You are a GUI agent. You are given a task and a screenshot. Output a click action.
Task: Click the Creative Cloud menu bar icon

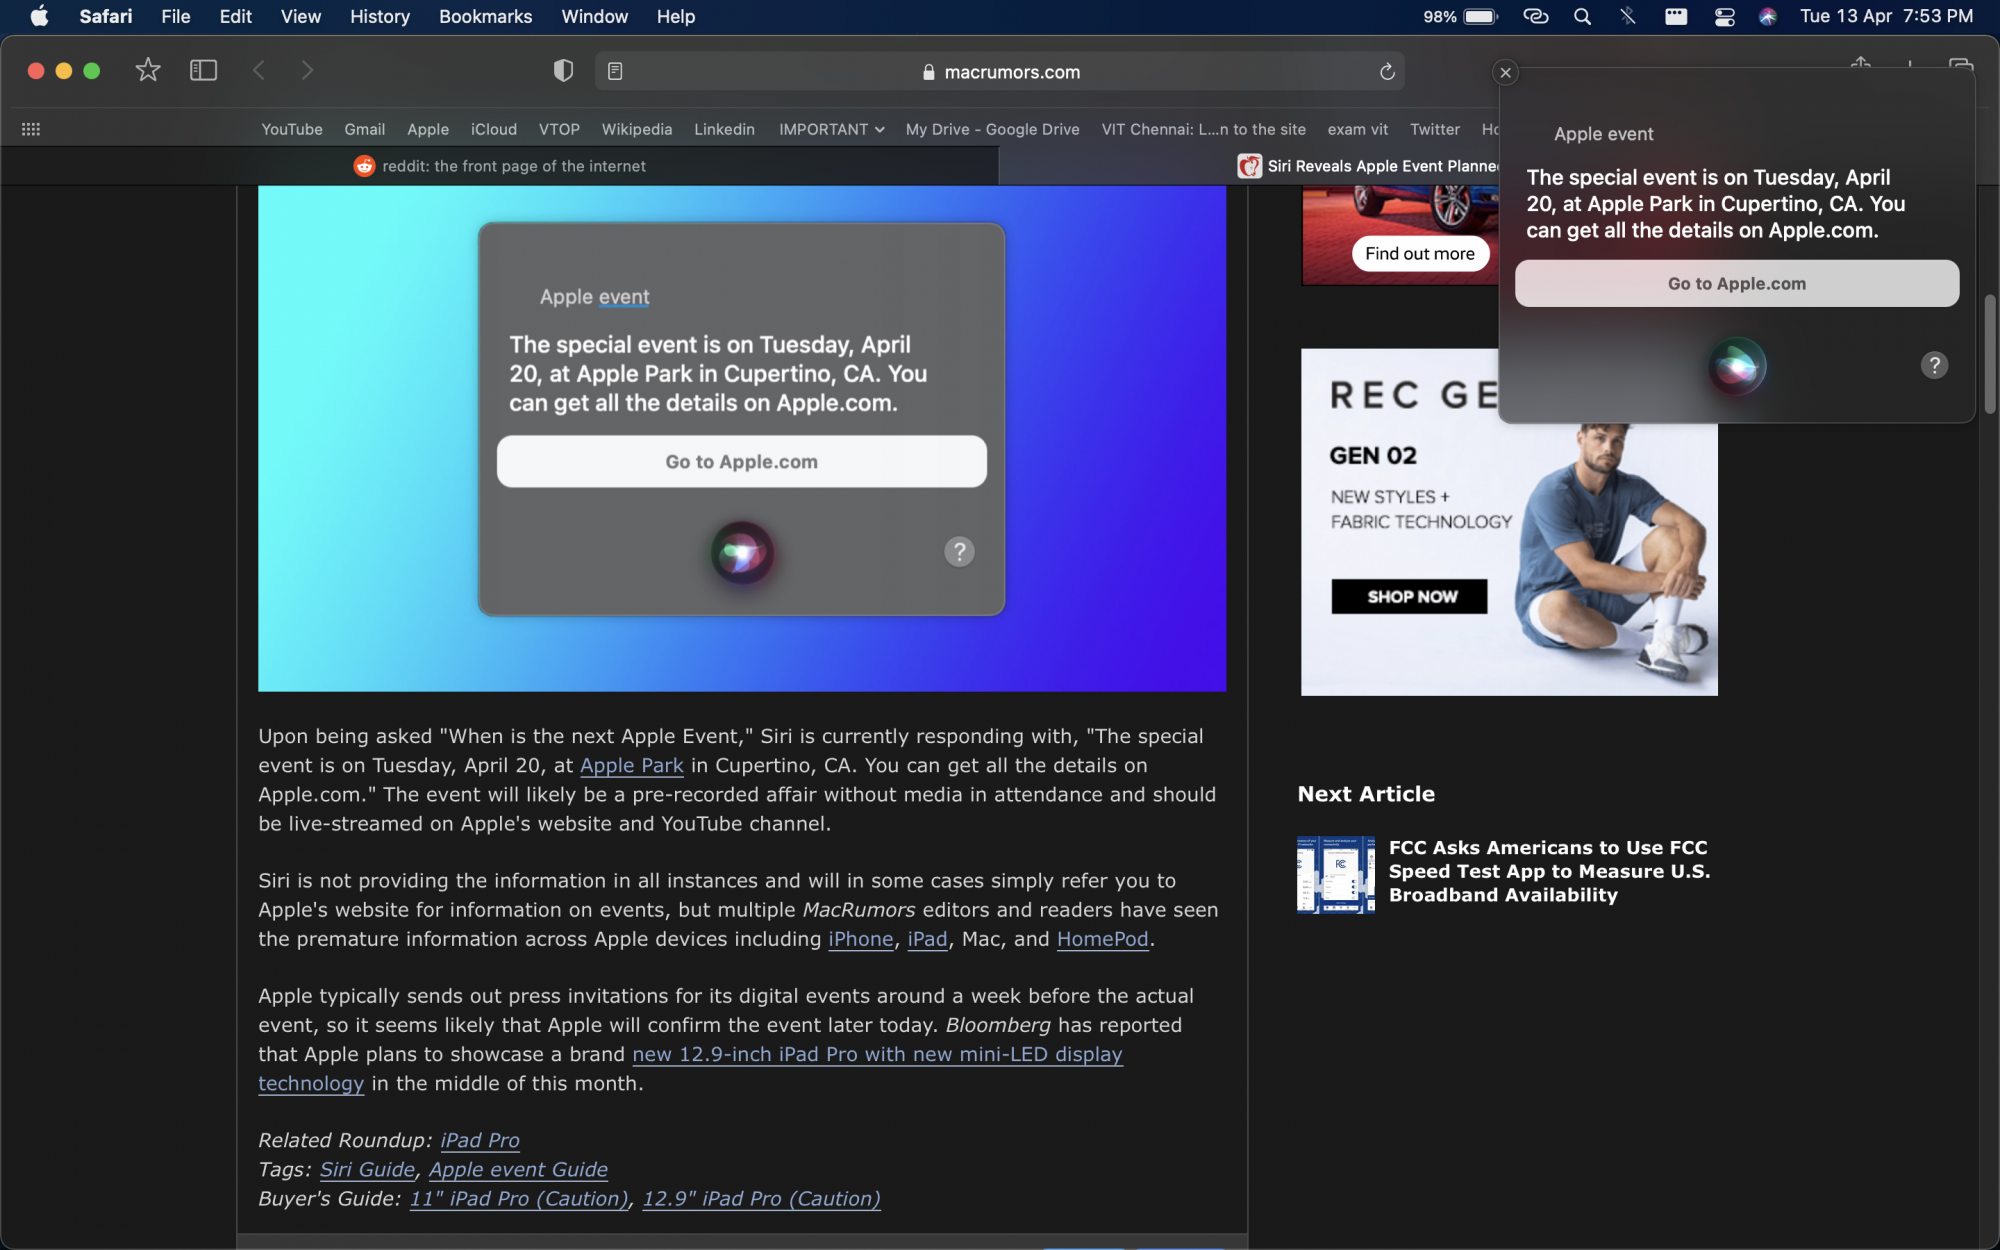coord(1536,16)
